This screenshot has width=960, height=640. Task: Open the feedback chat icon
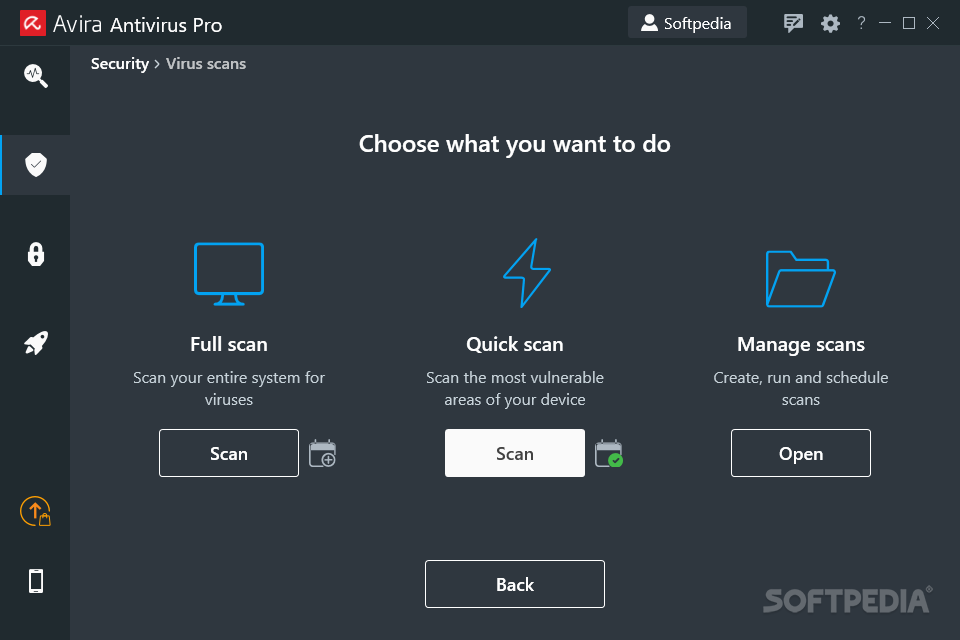794,23
